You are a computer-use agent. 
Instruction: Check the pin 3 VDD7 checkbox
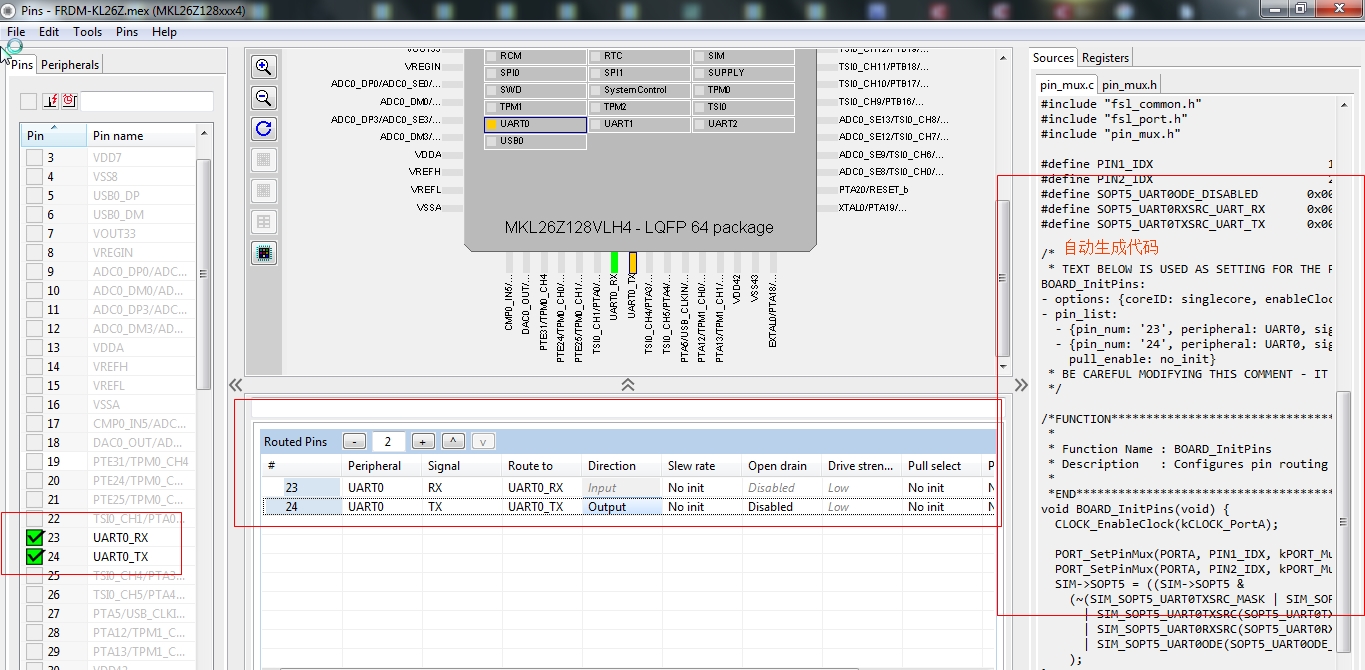(x=34, y=158)
